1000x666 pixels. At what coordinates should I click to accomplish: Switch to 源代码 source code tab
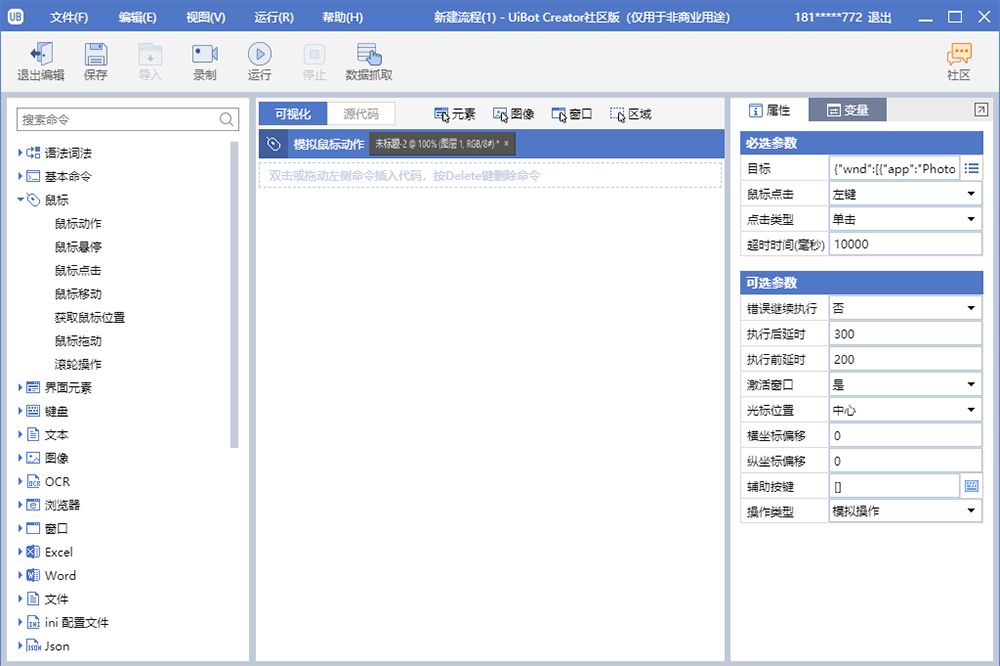point(361,114)
